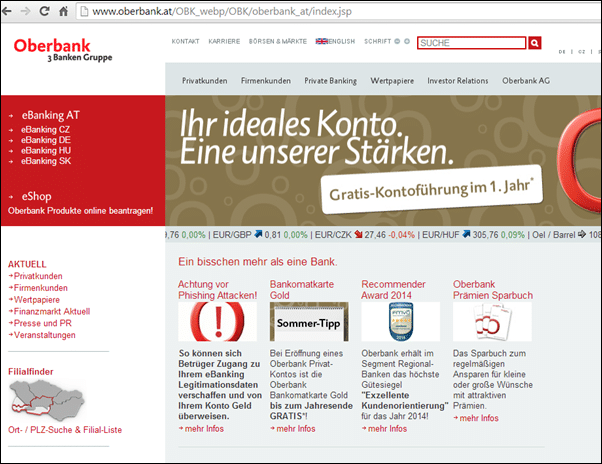Open Wertpapiere under AKTUELL
This screenshot has height=464, width=602.
(37, 300)
